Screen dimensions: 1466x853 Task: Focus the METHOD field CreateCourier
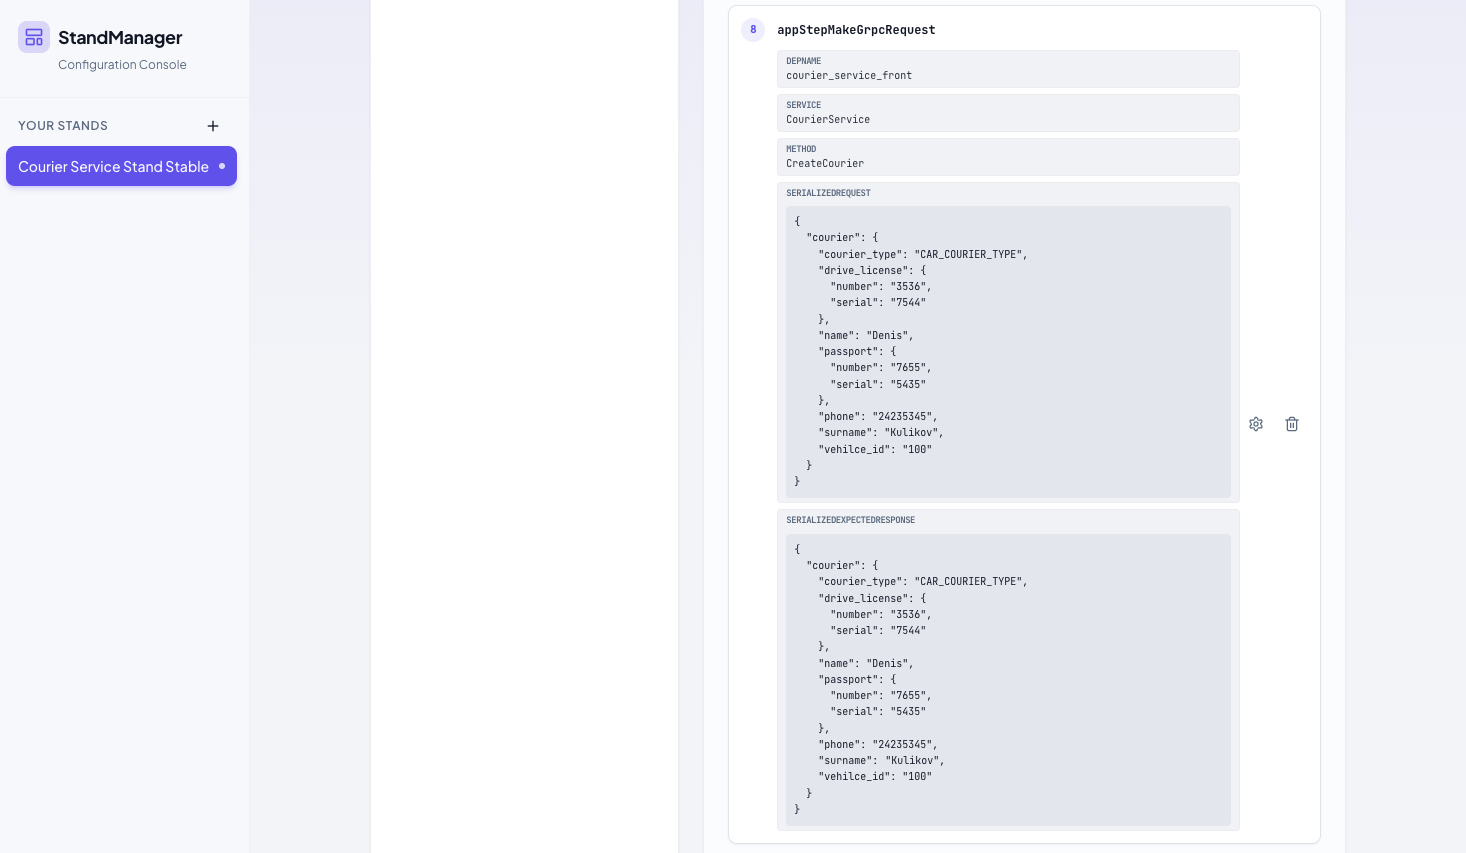pyautogui.click(x=825, y=164)
